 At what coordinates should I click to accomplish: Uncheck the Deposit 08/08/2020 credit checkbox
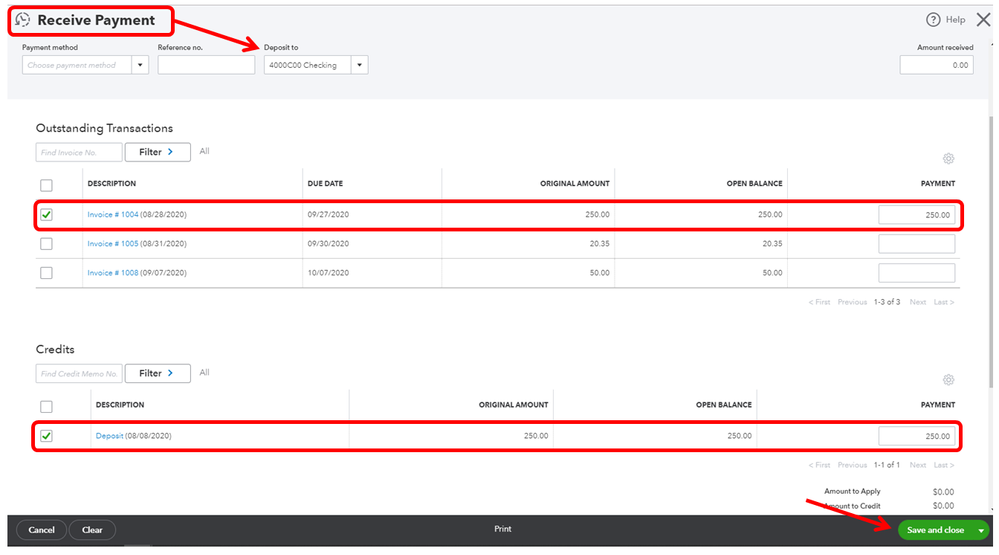47,436
